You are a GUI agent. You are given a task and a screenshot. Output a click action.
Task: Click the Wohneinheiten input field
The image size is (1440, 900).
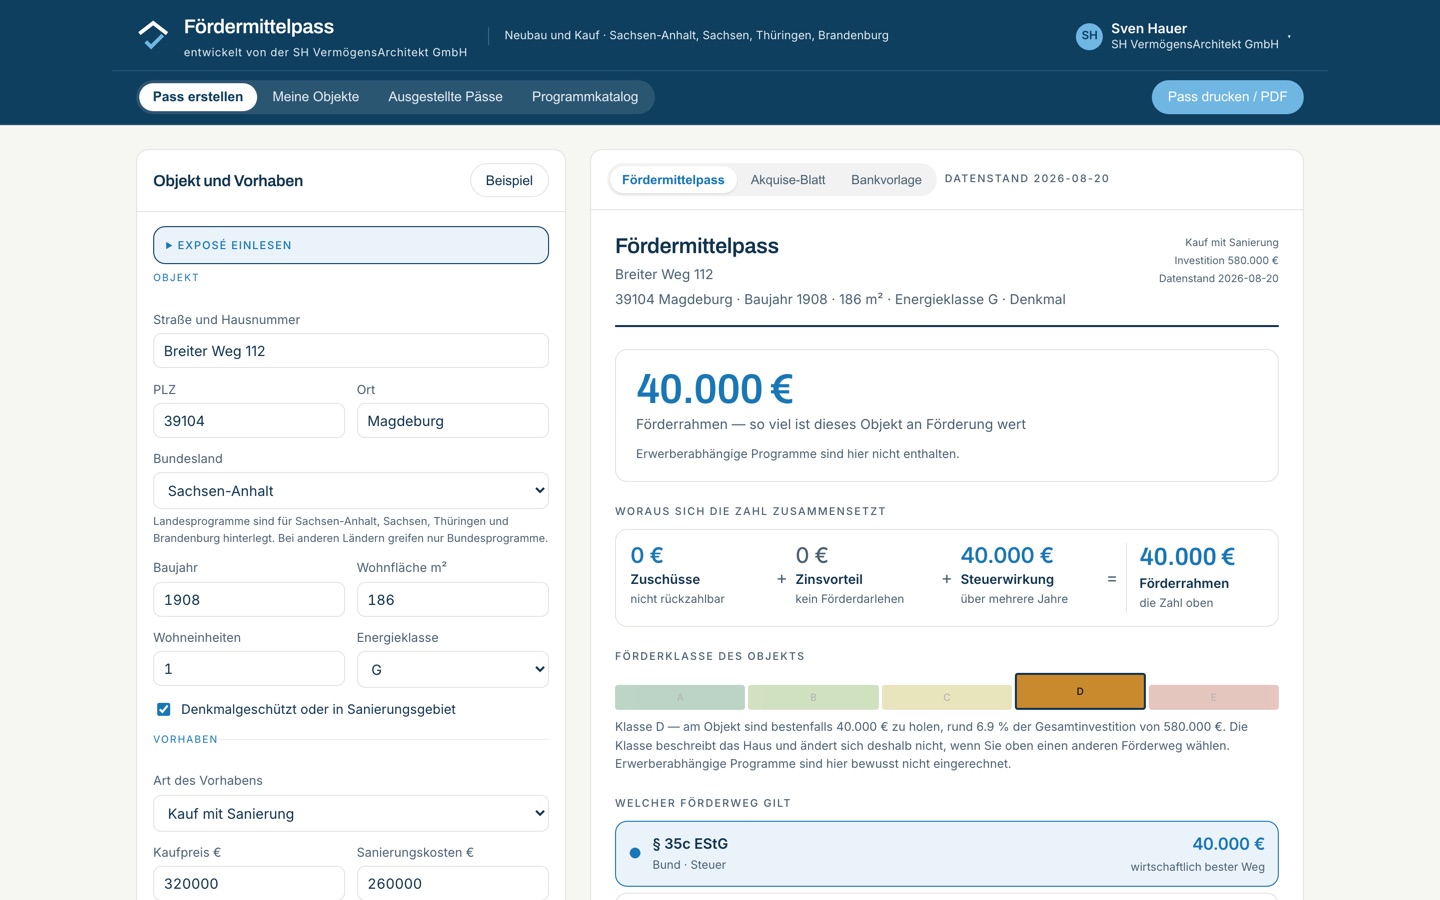[249, 669]
